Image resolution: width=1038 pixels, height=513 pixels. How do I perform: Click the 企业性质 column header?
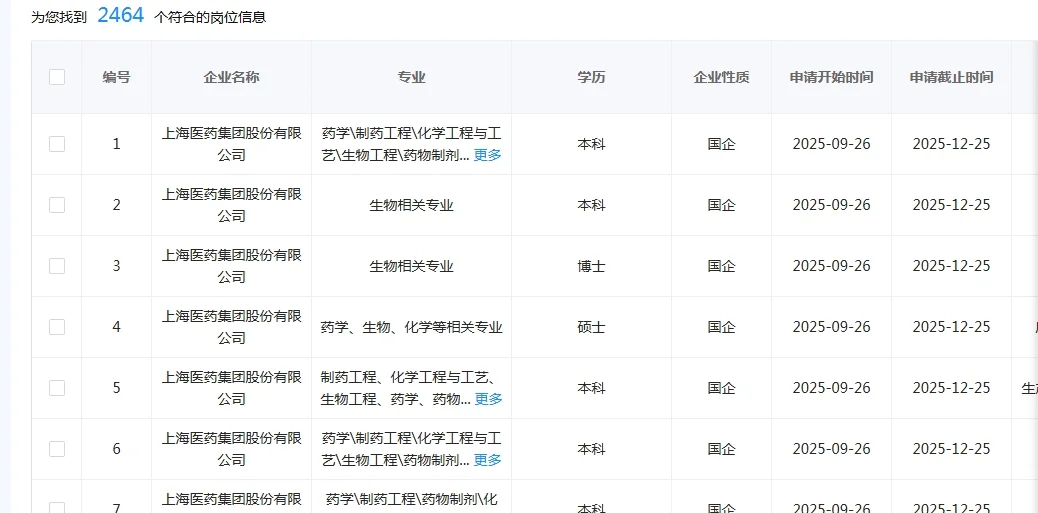[x=721, y=77]
